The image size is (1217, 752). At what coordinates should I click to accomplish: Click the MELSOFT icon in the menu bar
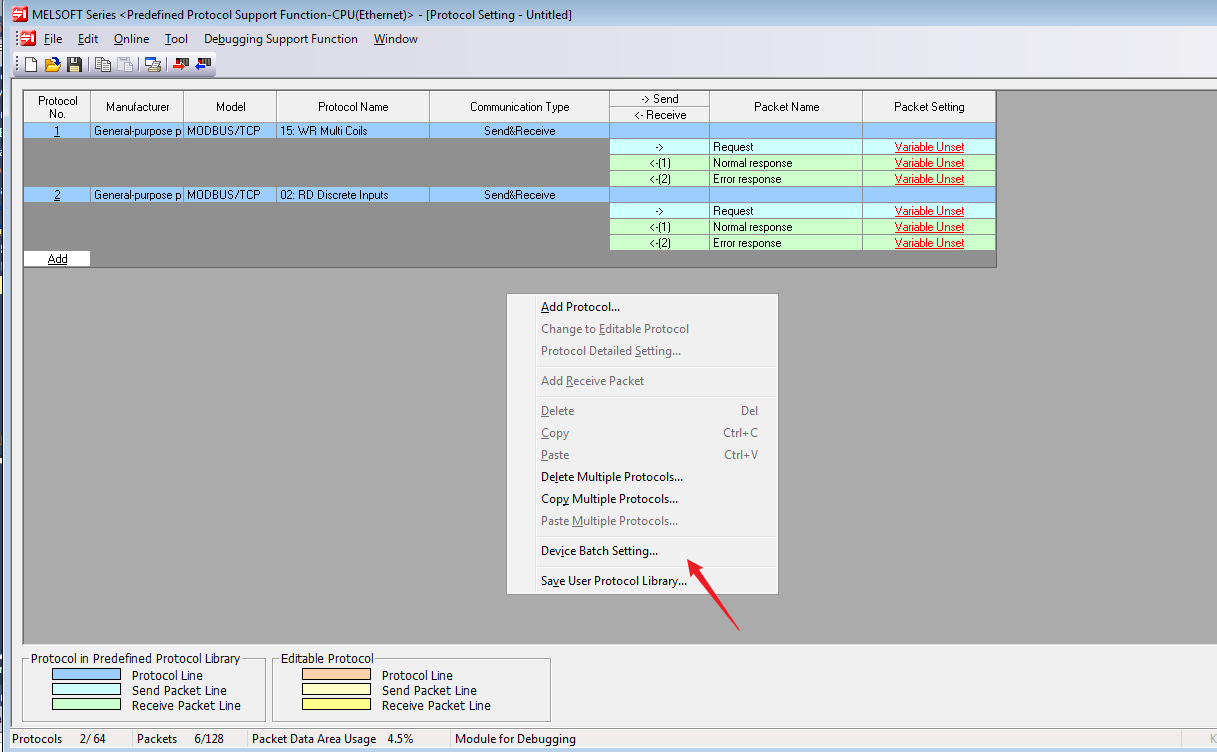point(27,39)
